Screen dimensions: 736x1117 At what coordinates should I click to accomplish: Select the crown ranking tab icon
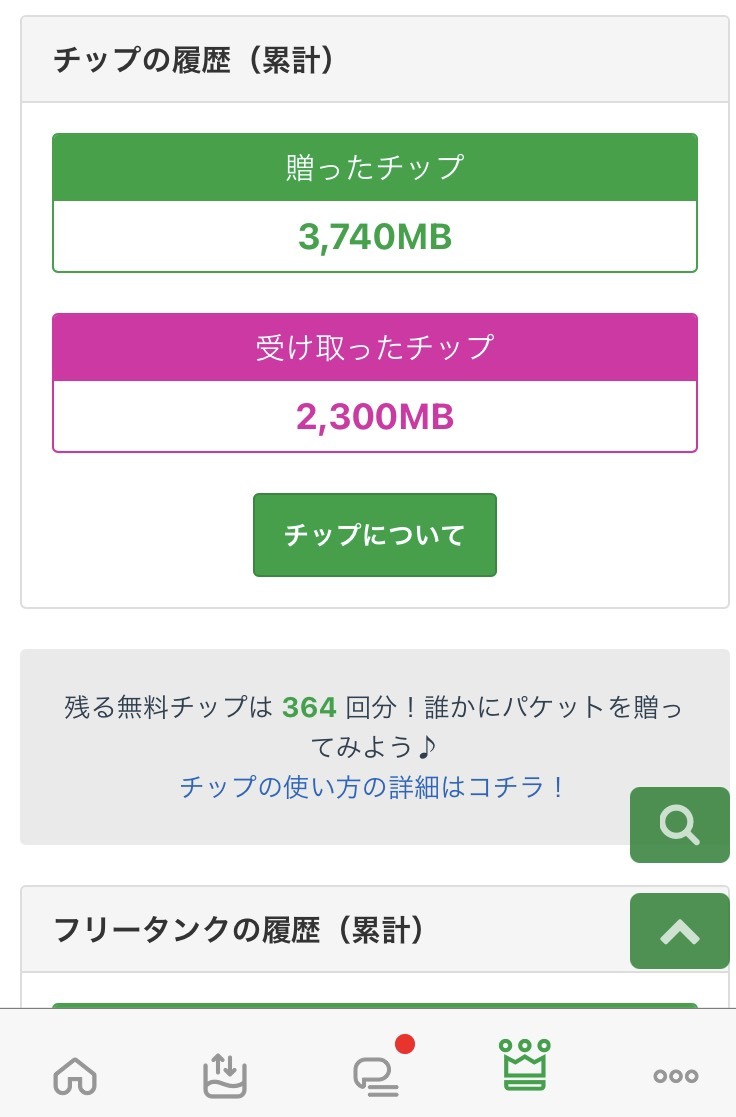point(525,1066)
